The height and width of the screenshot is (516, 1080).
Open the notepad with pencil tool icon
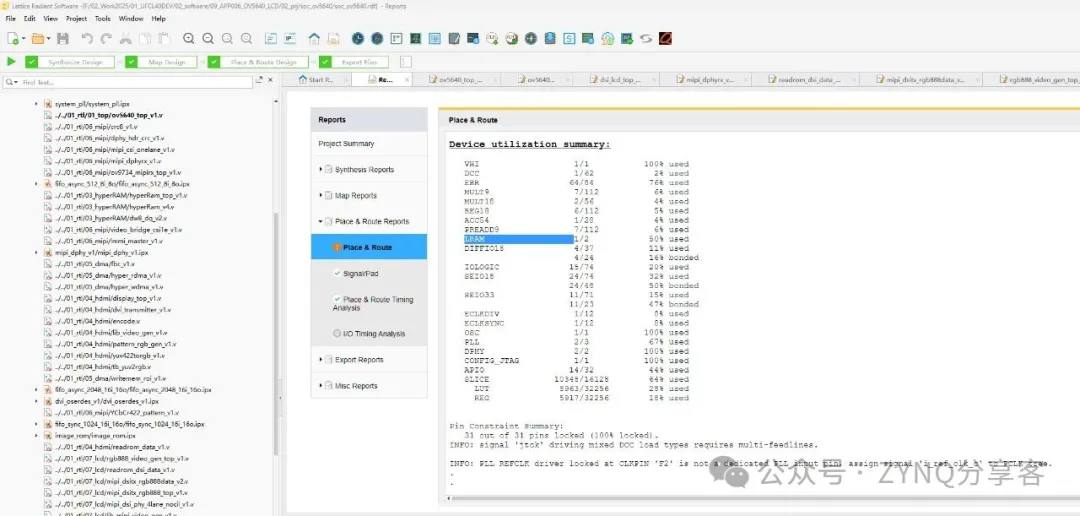pyautogui.click(x=454, y=39)
